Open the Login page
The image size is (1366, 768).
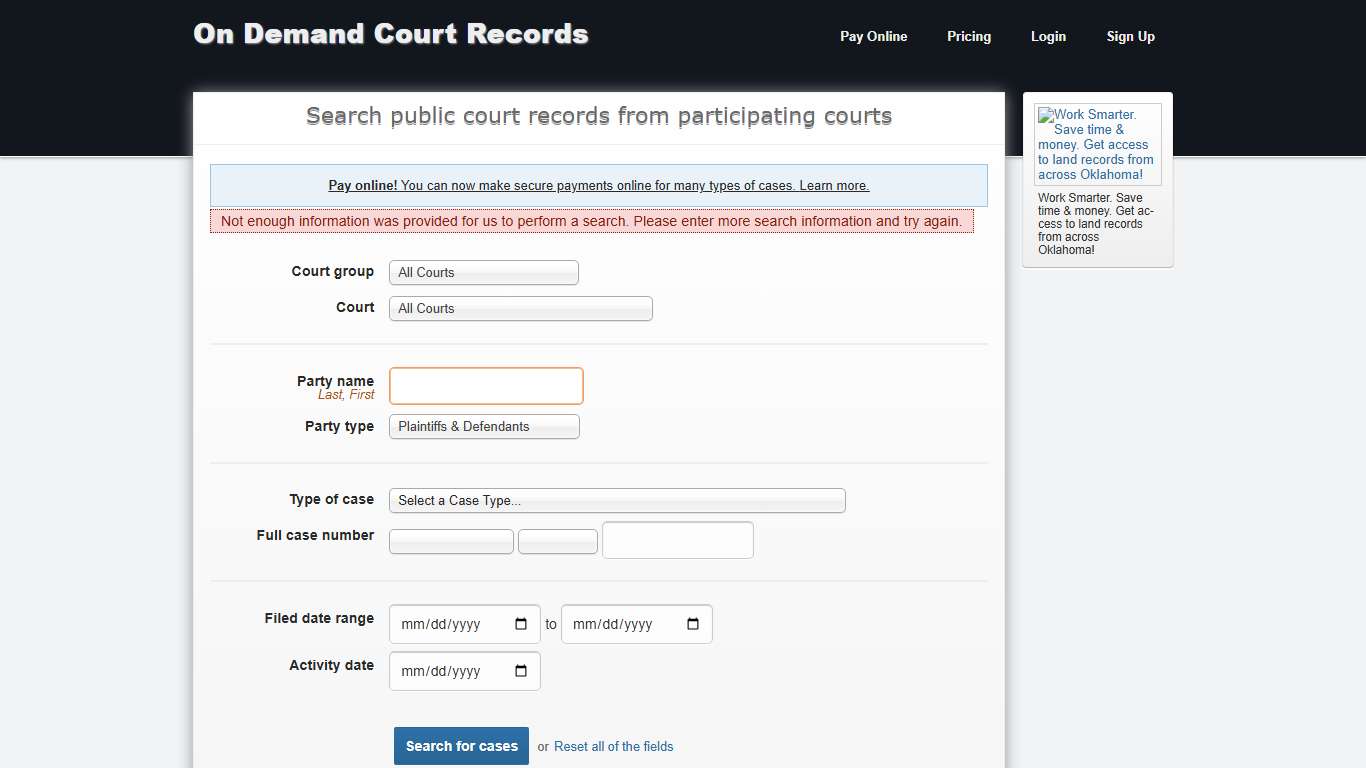(1048, 36)
